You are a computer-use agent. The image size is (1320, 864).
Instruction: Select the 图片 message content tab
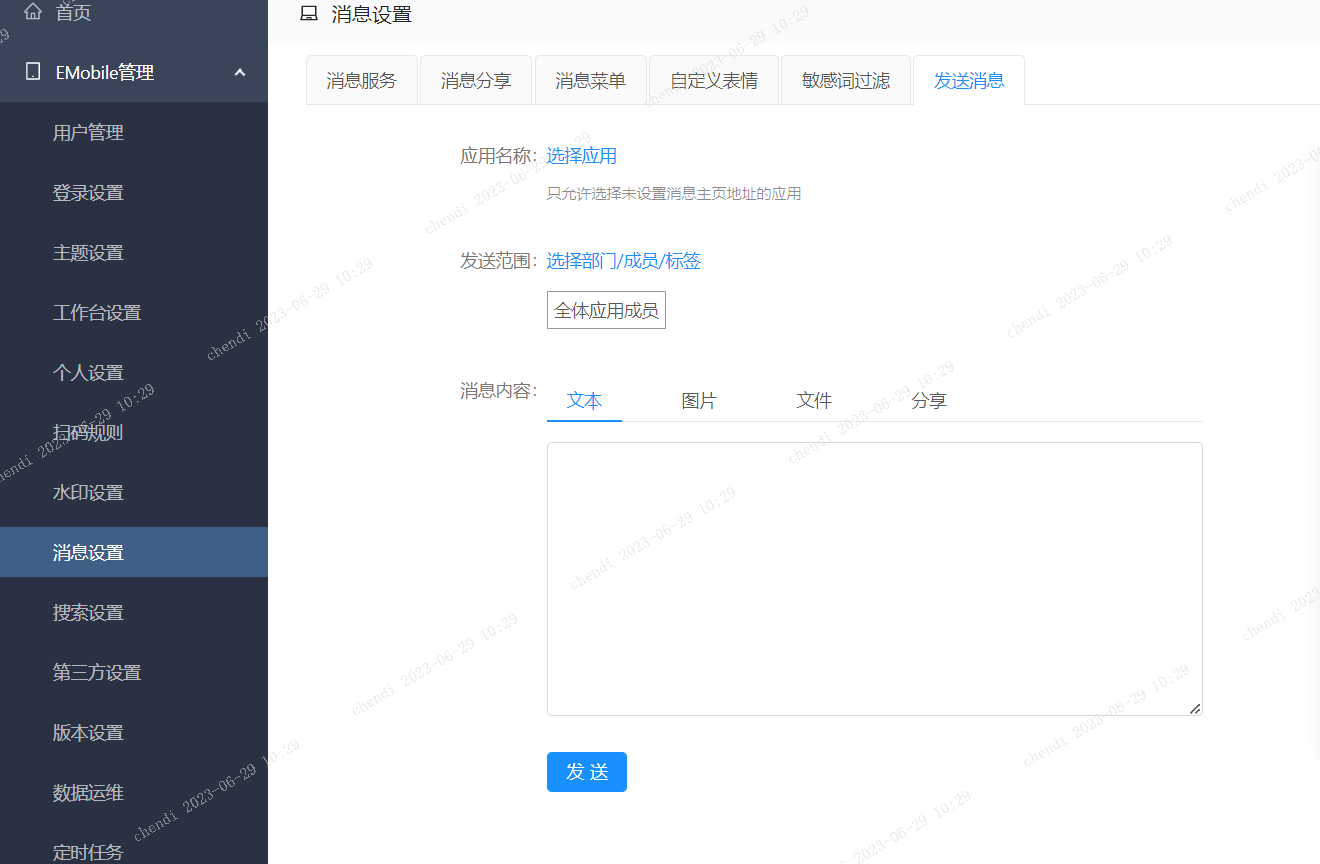click(699, 401)
